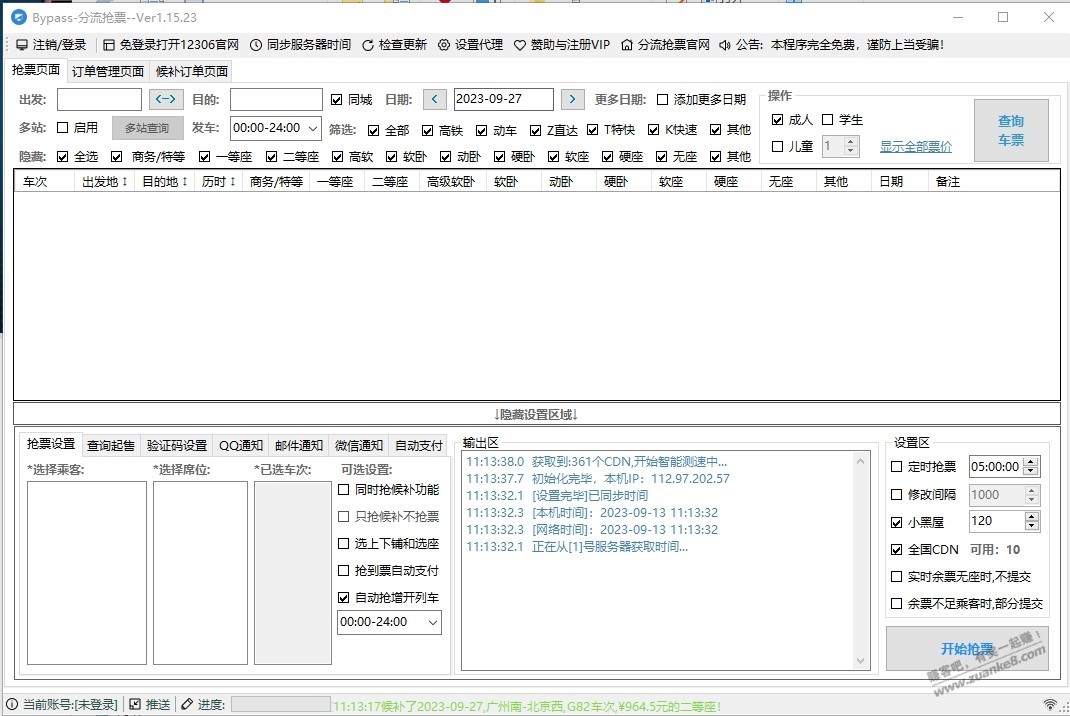The height and width of the screenshot is (716, 1070).
Task: Click the 进度 progress bar
Action: pyautogui.click(x=280, y=704)
